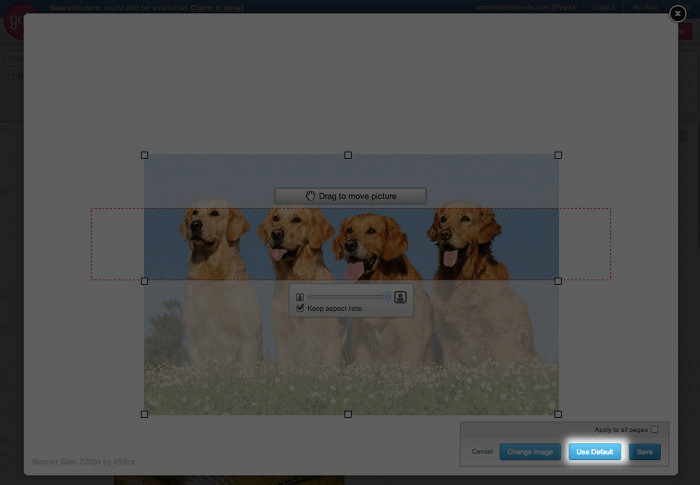Click the bottom-center resize handle
Screen dimensions: 700x485
pyautogui.click(x=348, y=414)
